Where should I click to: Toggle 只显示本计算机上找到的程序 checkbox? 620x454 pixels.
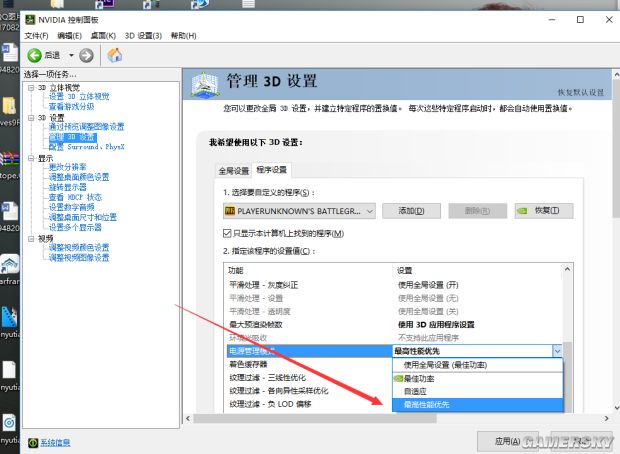228,233
